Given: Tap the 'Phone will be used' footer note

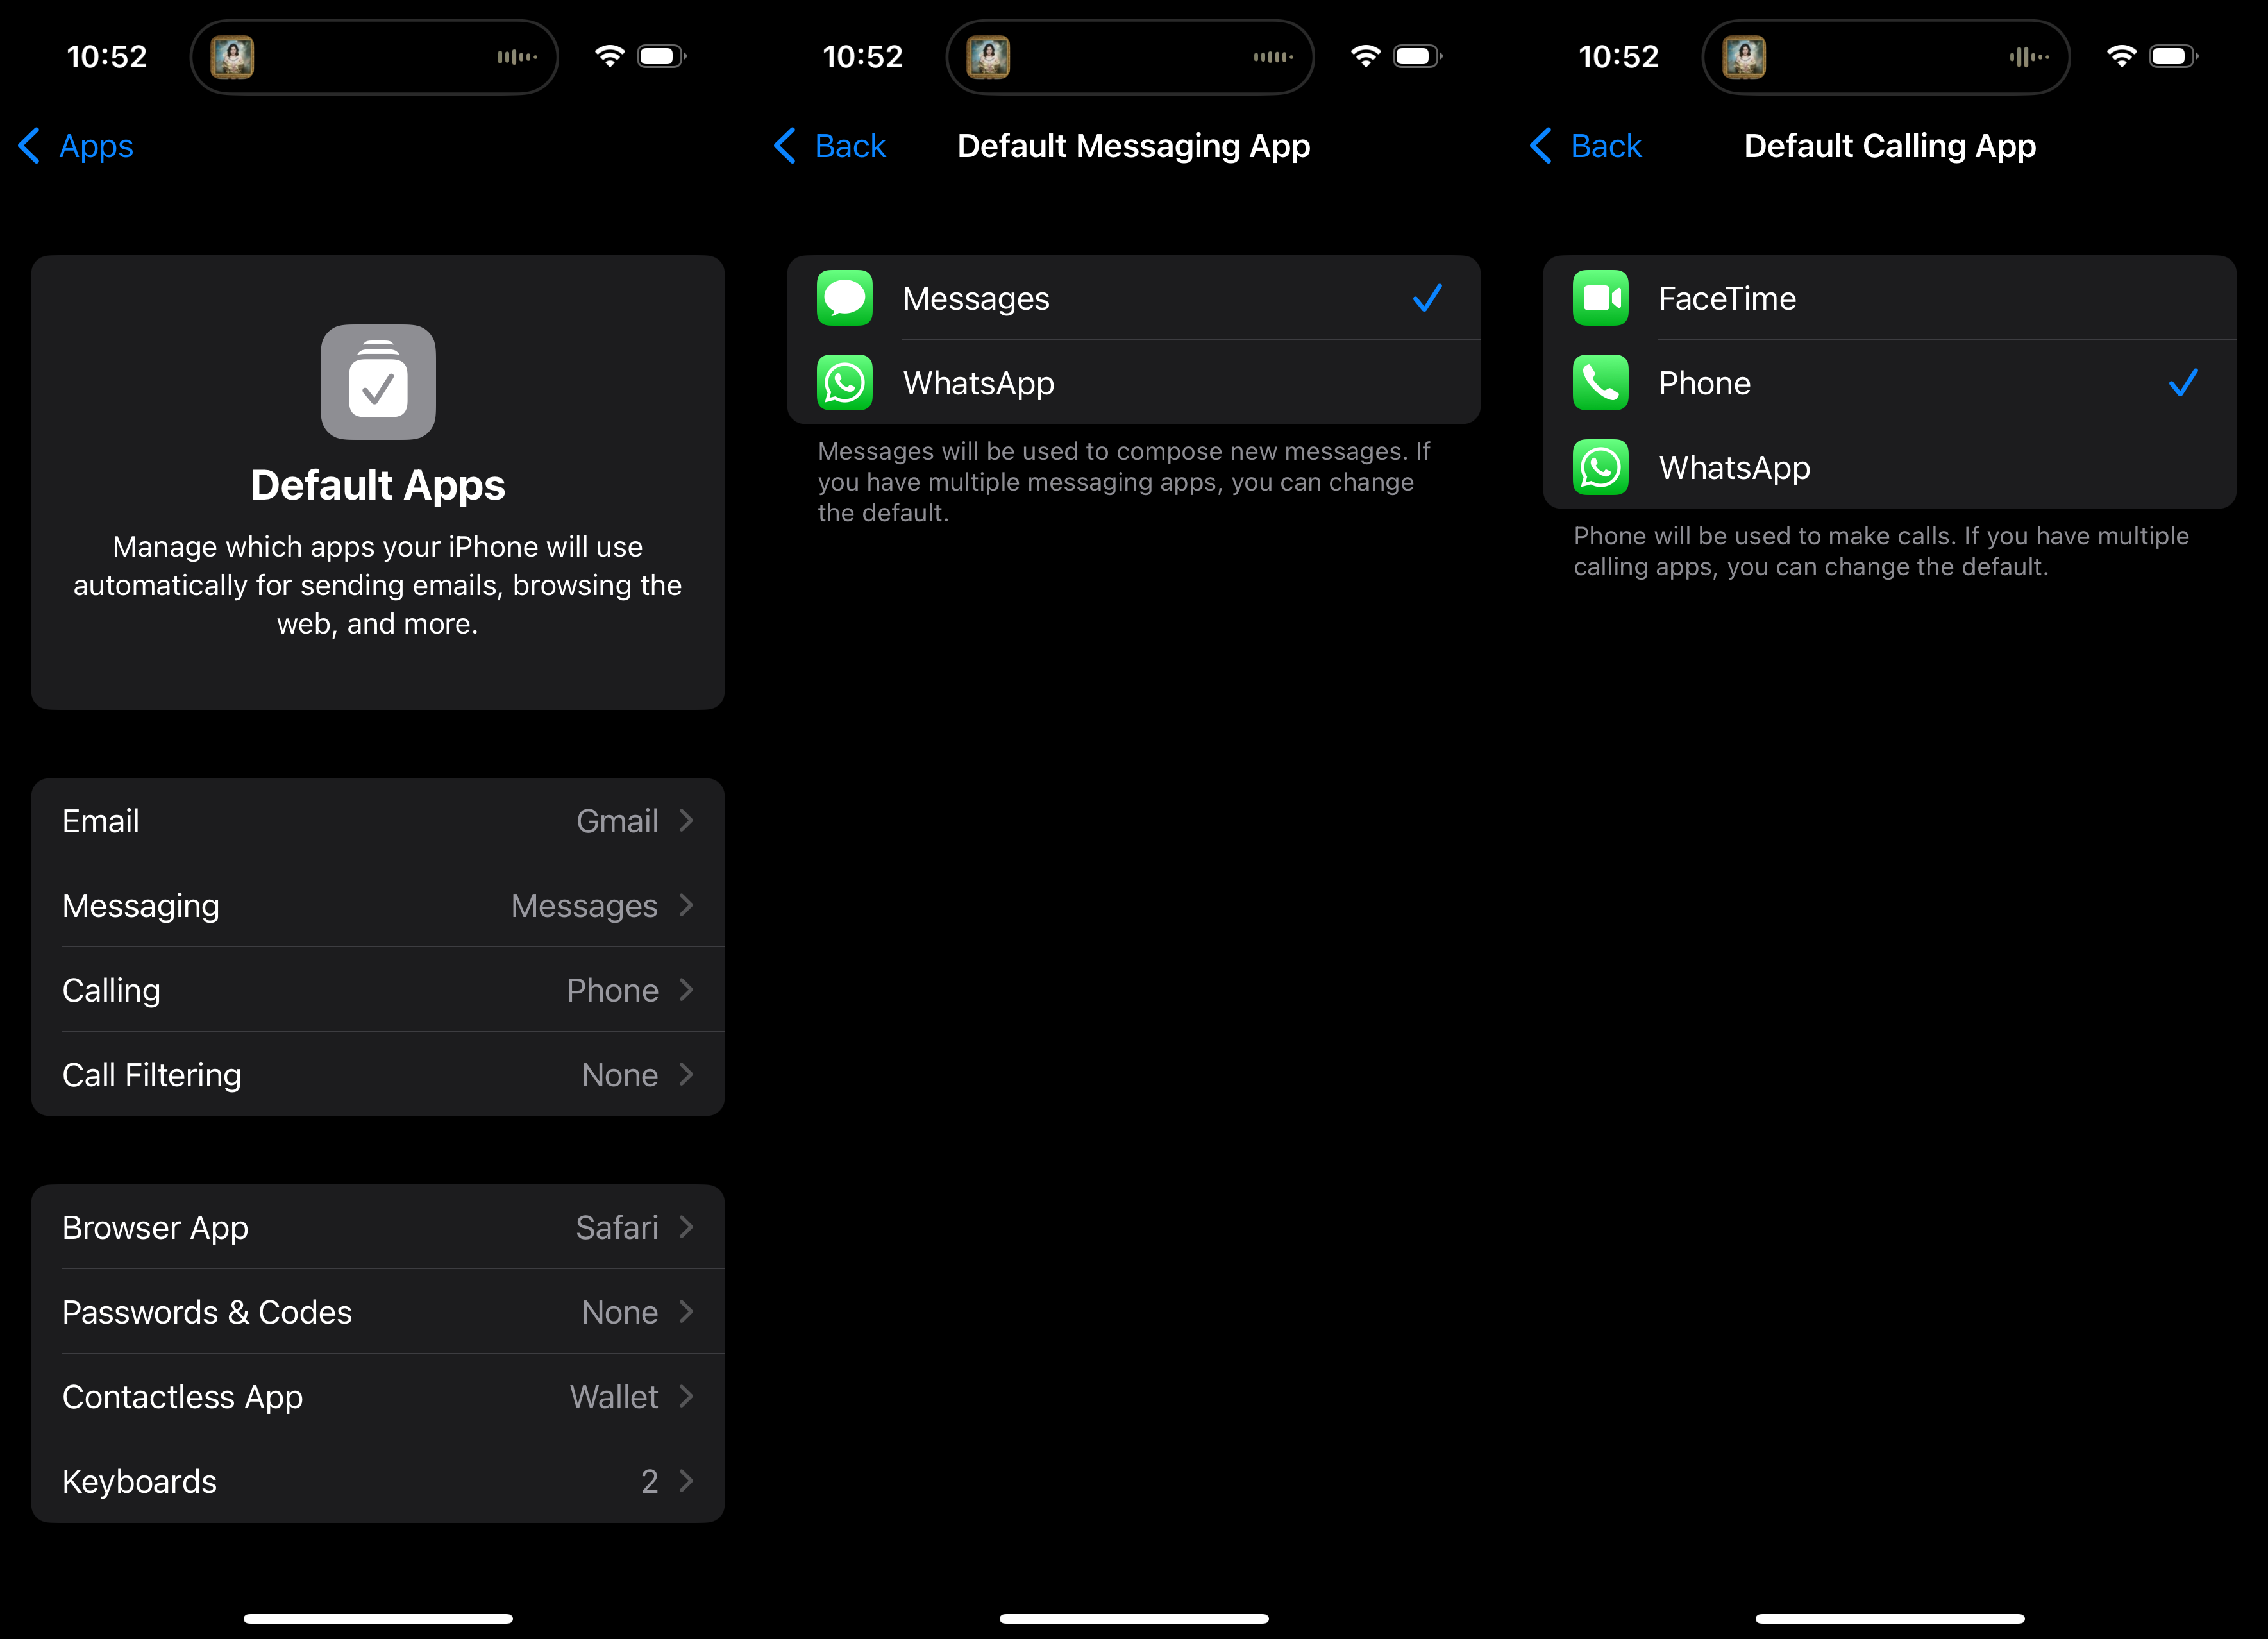Looking at the screenshot, I should click(1881, 551).
